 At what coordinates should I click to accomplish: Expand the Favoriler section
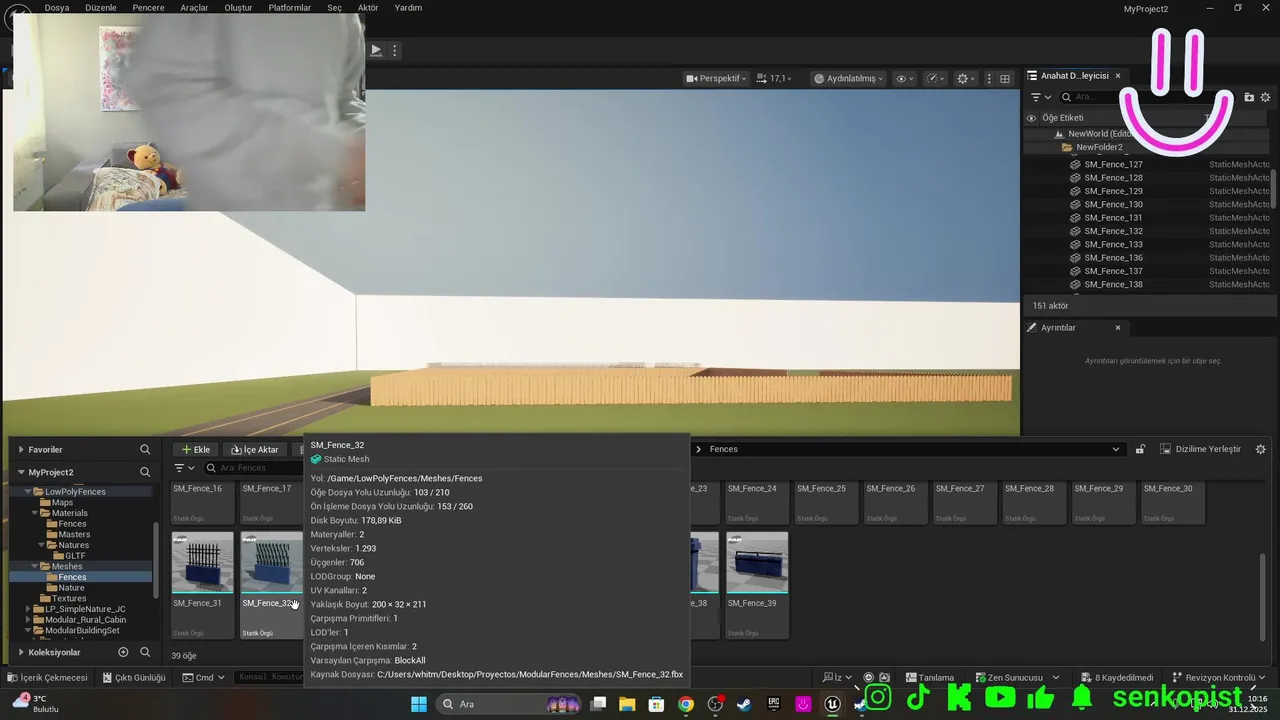pyautogui.click(x=21, y=450)
